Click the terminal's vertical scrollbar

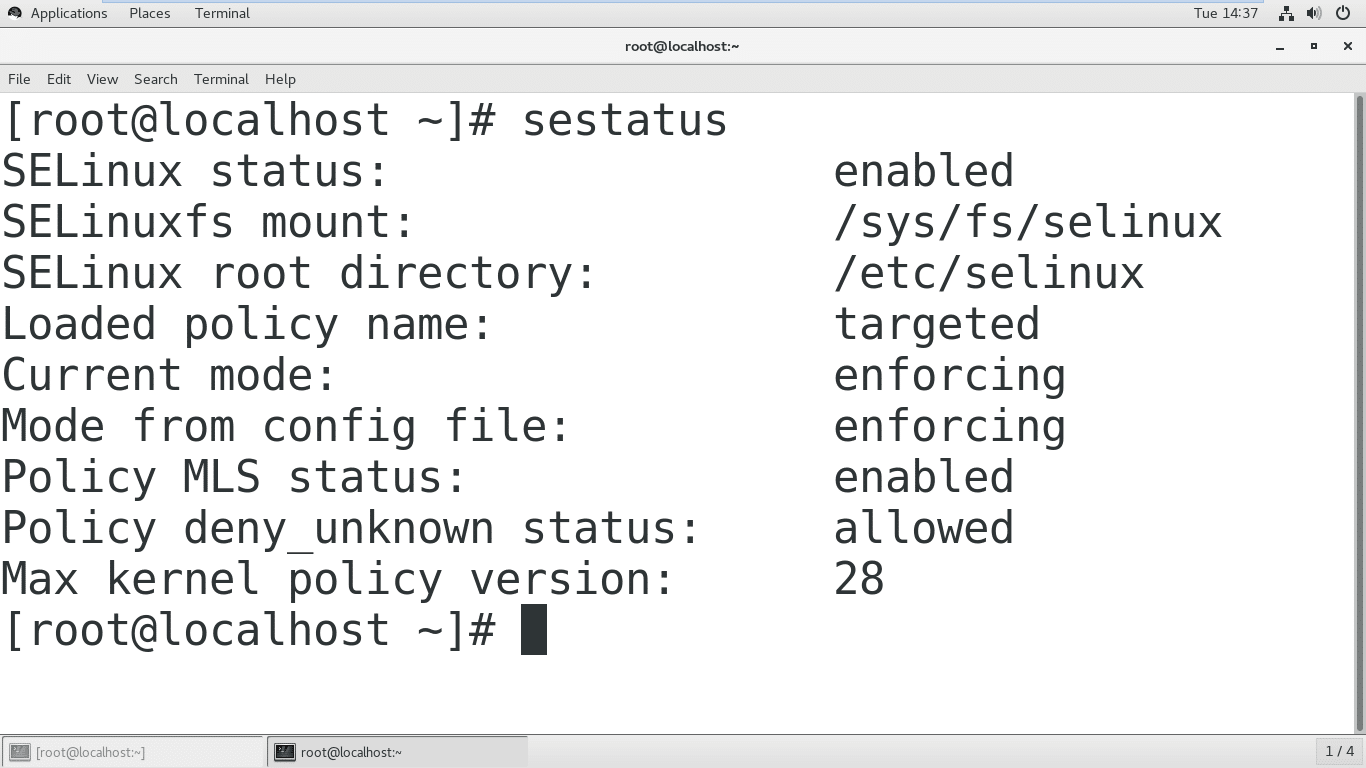(1359, 400)
